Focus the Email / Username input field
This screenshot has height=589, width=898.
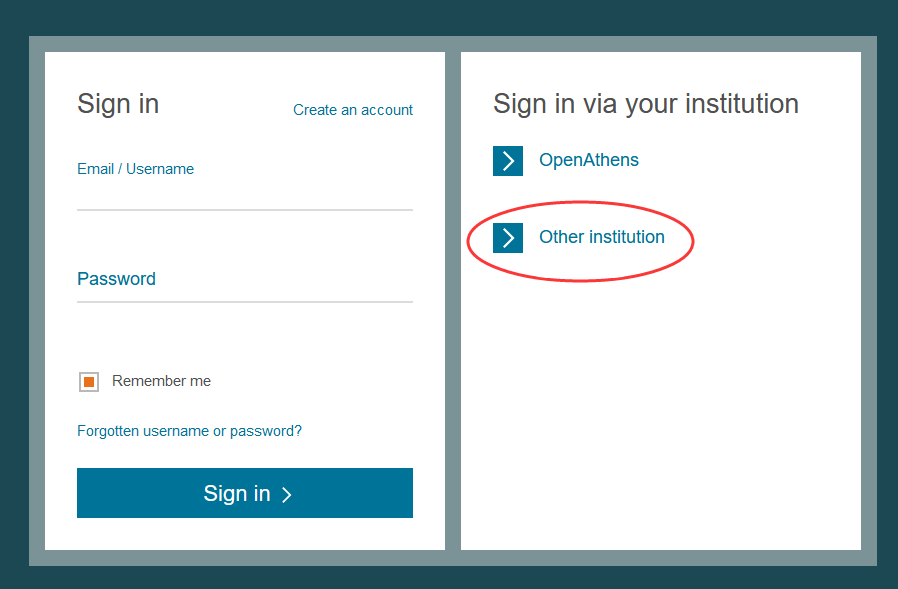click(244, 195)
